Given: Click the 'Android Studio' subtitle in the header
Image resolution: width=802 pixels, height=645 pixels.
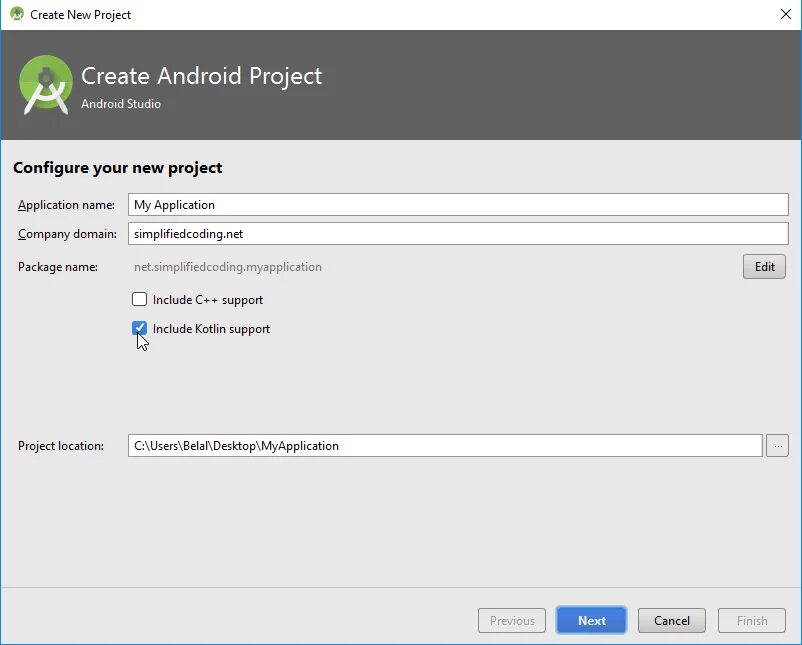Looking at the screenshot, I should pos(121,104).
